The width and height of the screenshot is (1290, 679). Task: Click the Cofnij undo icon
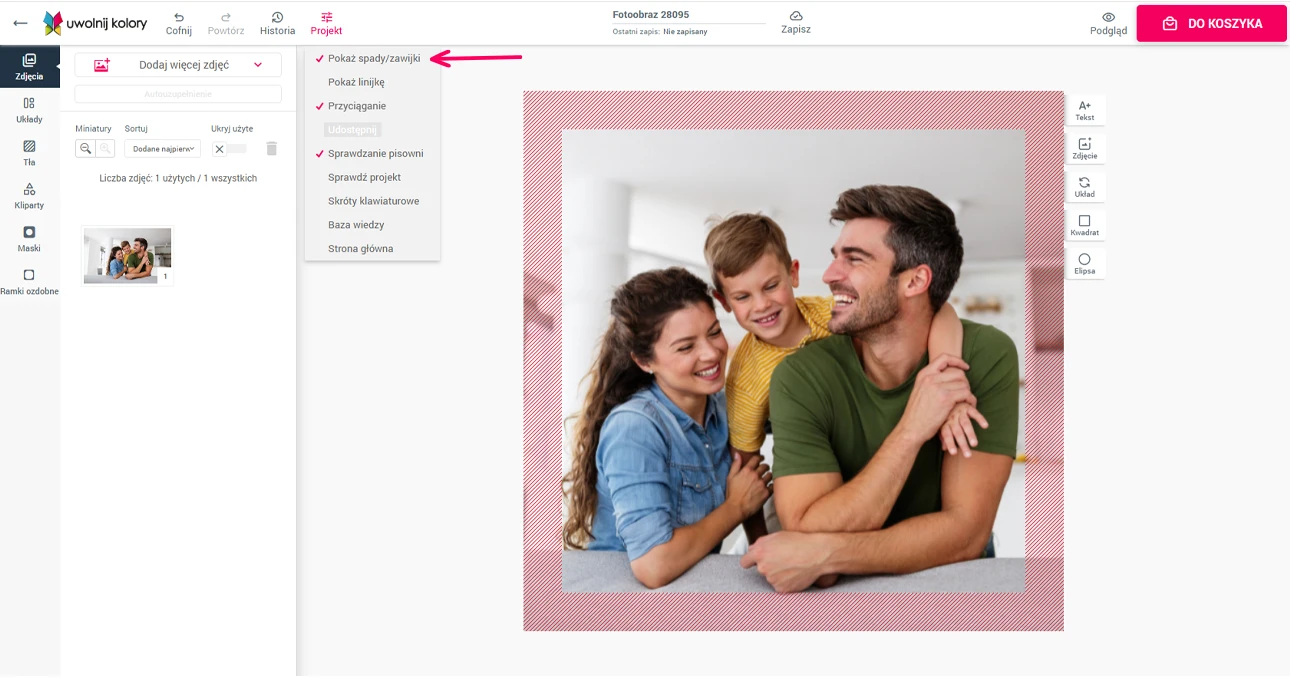pyautogui.click(x=178, y=23)
